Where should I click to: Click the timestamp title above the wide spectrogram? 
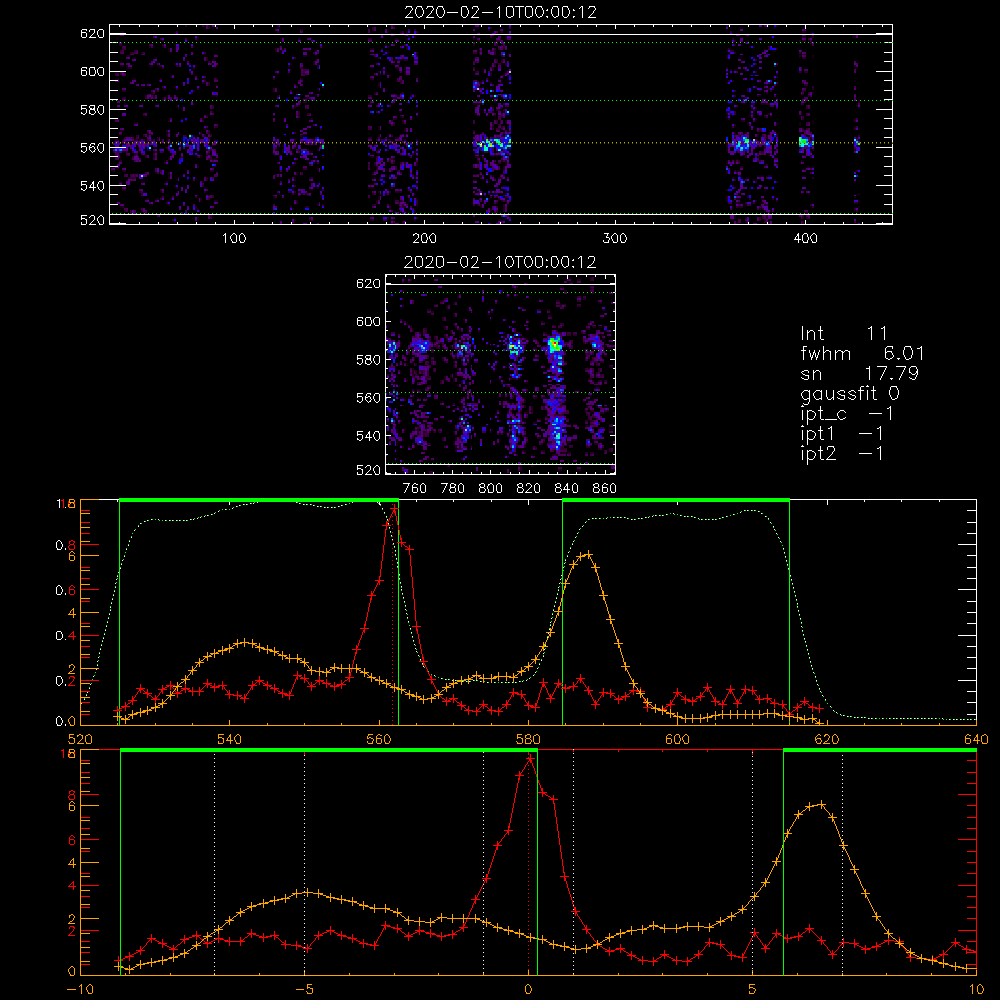pos(500,11)
